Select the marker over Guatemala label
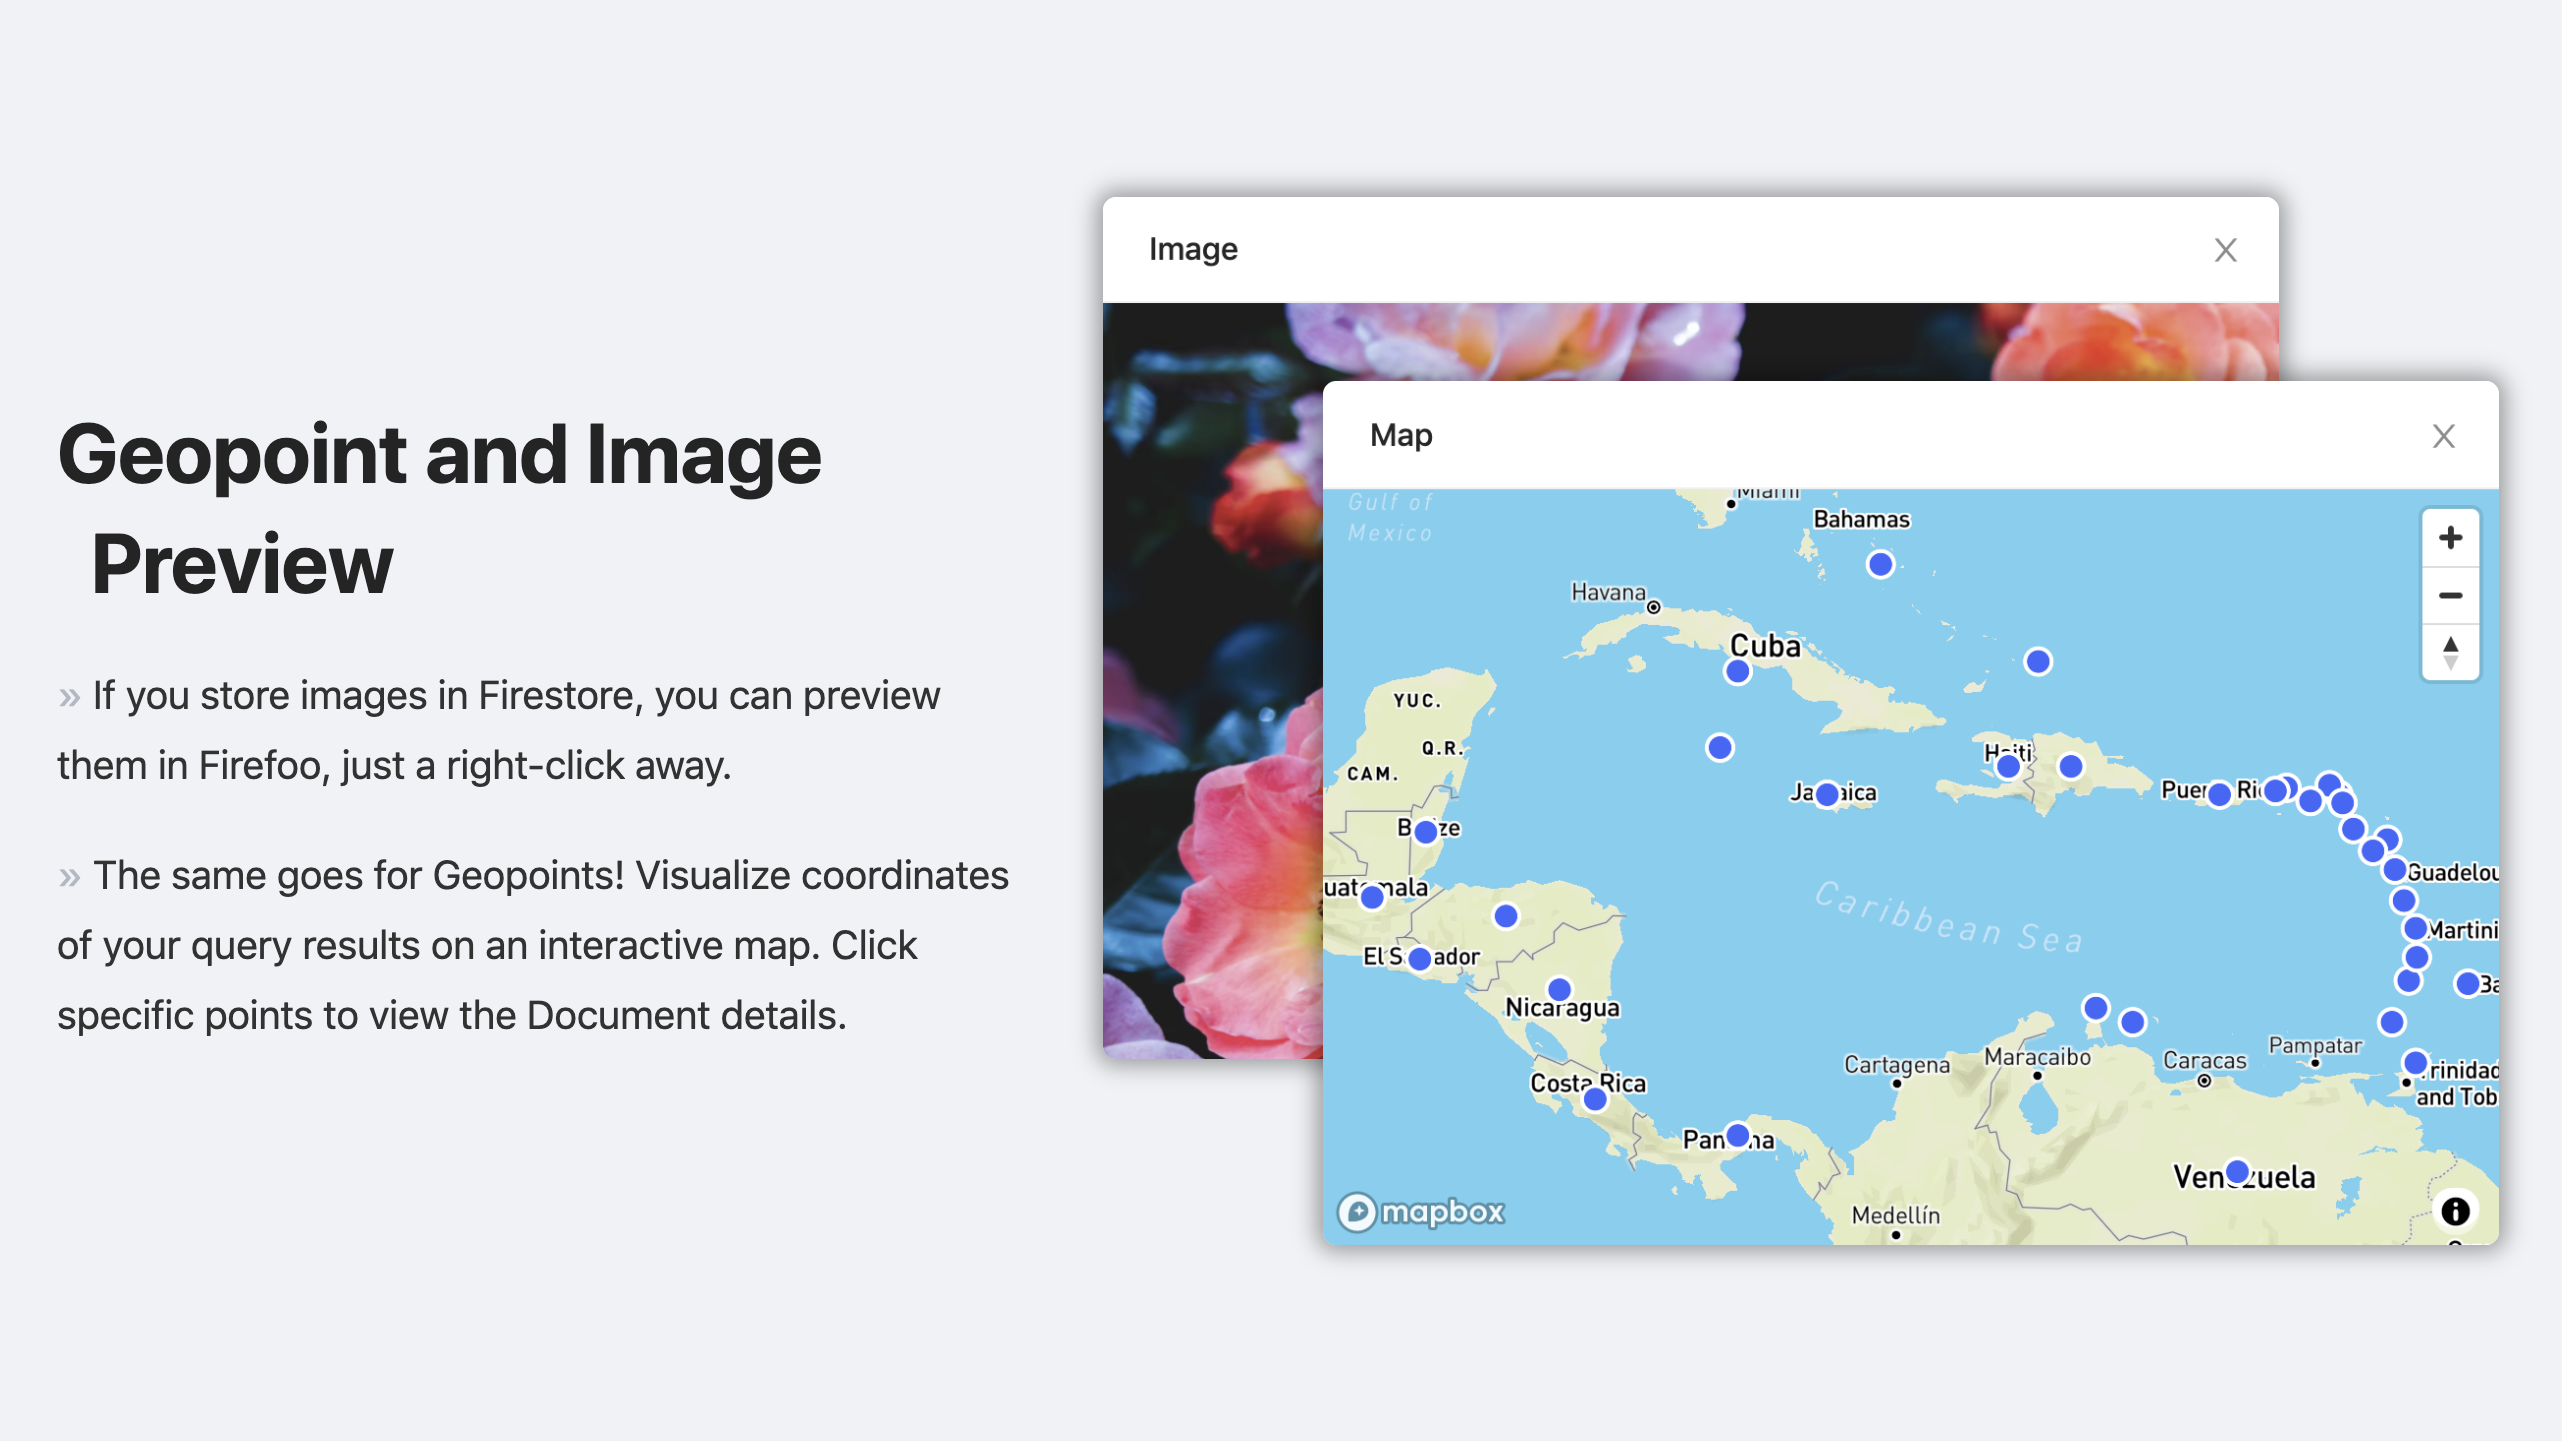The width and height of the screenshot is (2562, 1441). pos(1372,897)
